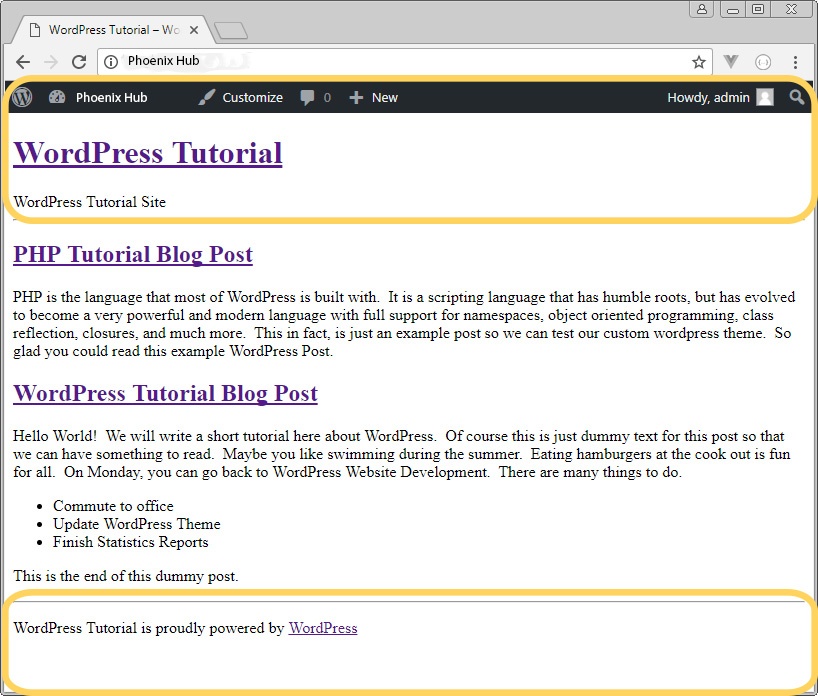
Task: Open the admin bar search magnifier
Action: [x=797, y=97]
